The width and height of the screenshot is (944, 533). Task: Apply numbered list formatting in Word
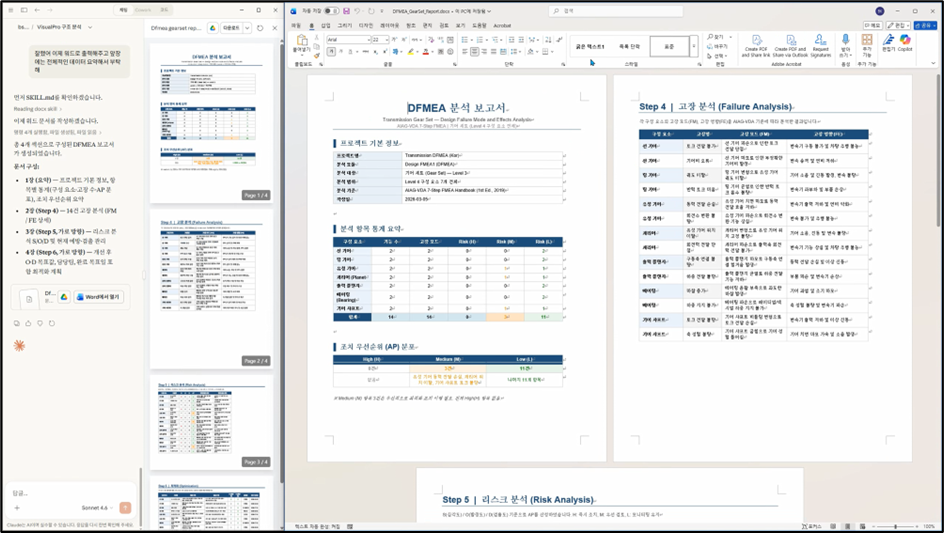[480, 40]
